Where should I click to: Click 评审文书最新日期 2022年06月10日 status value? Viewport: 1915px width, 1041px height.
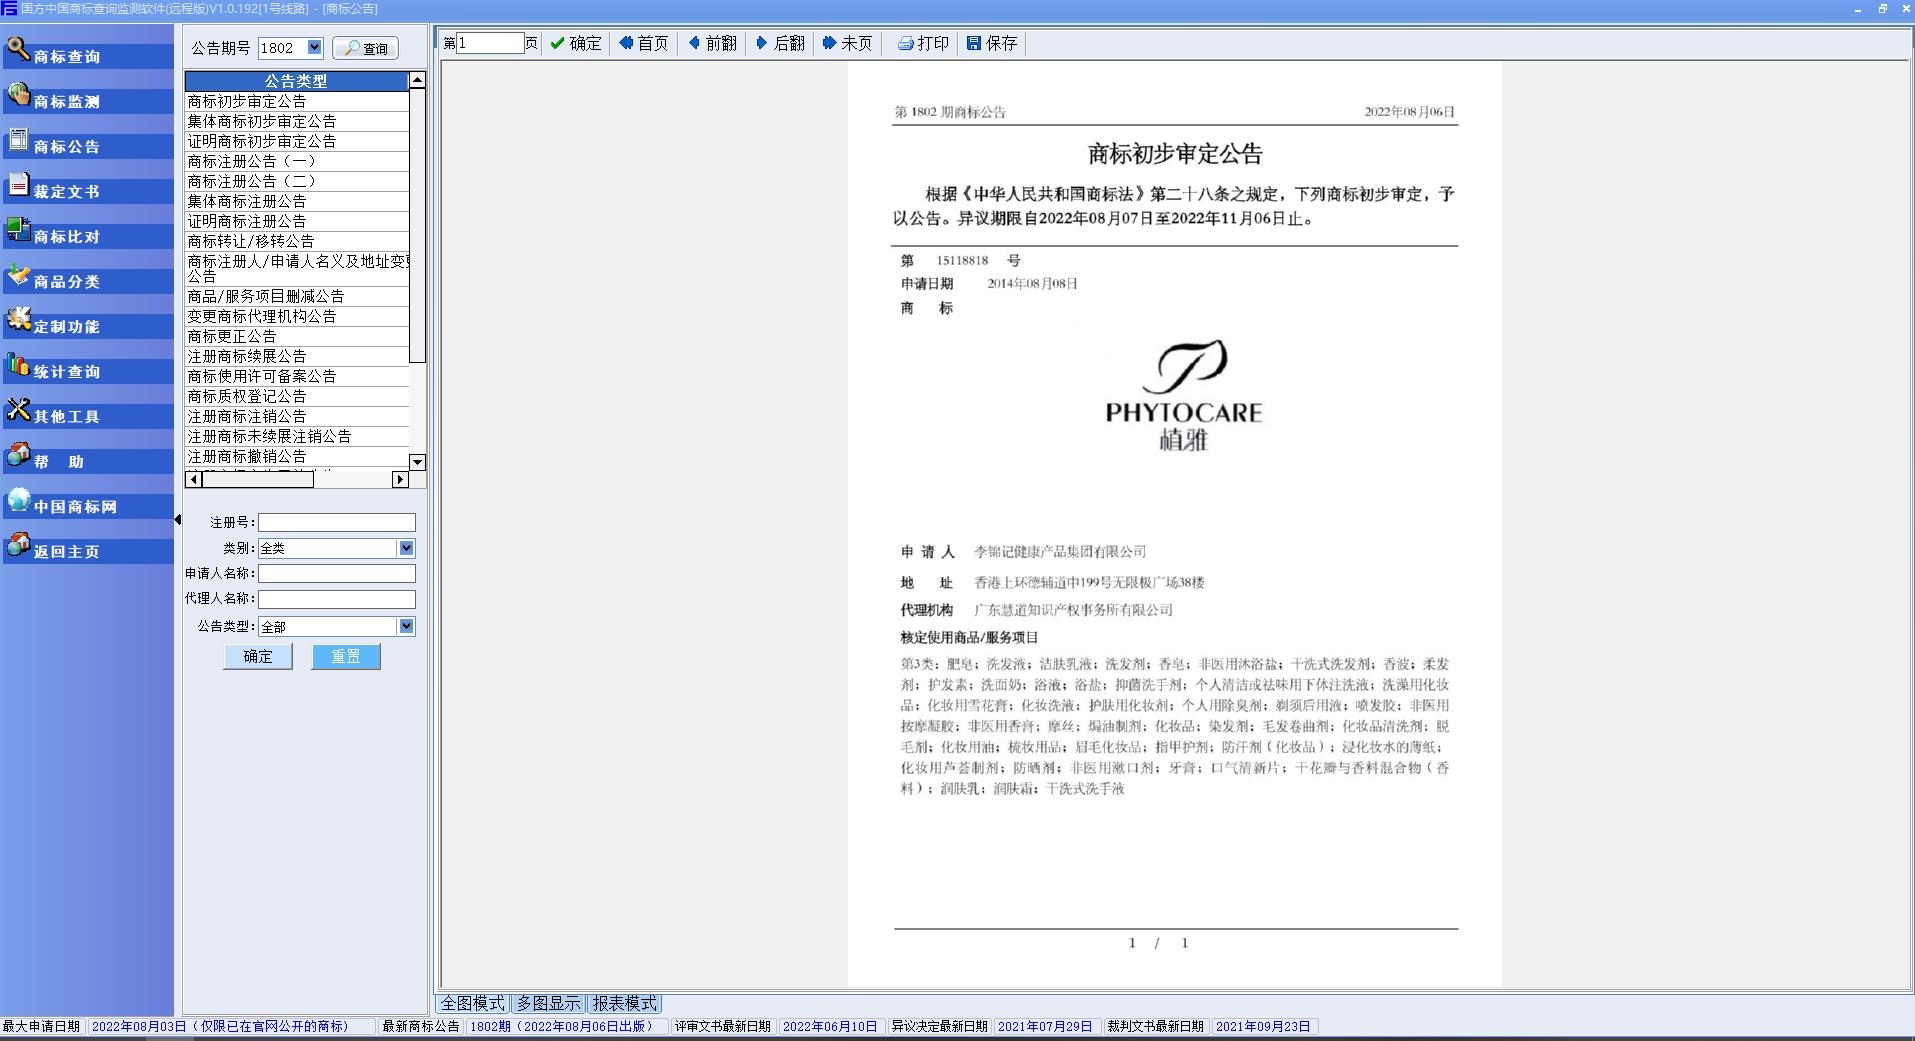[830, 1026]
